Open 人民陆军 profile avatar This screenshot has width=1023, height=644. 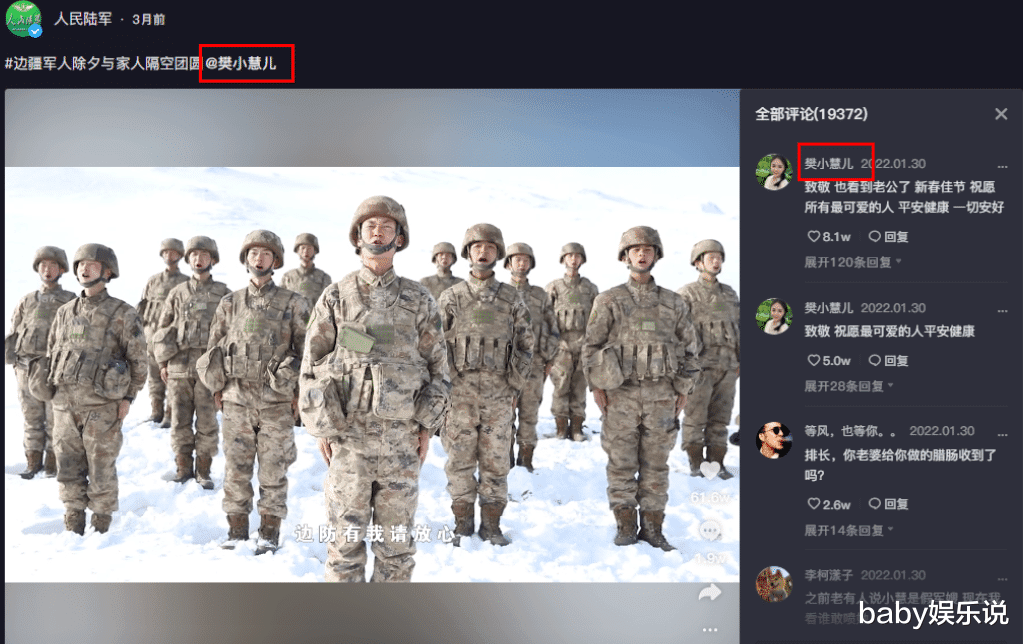pyautogui.click(x=24, y=20)
